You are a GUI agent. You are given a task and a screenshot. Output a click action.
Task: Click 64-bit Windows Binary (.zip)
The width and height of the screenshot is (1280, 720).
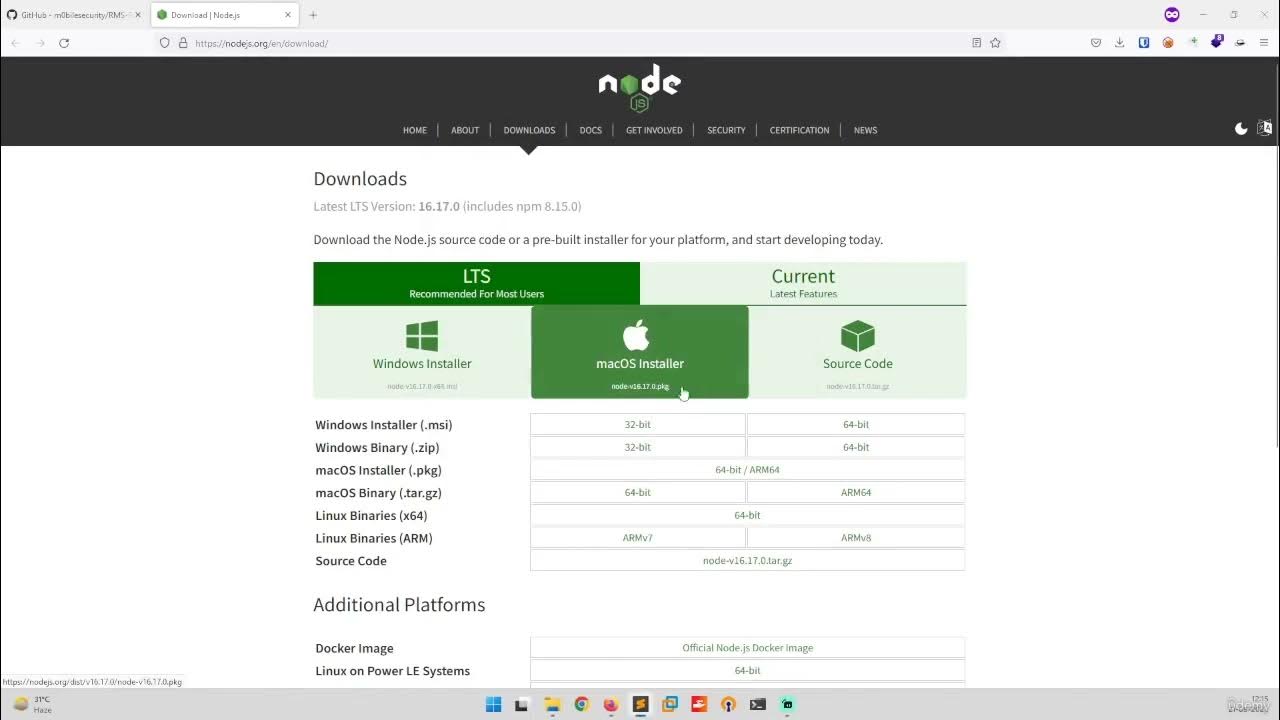coord(856,447)
